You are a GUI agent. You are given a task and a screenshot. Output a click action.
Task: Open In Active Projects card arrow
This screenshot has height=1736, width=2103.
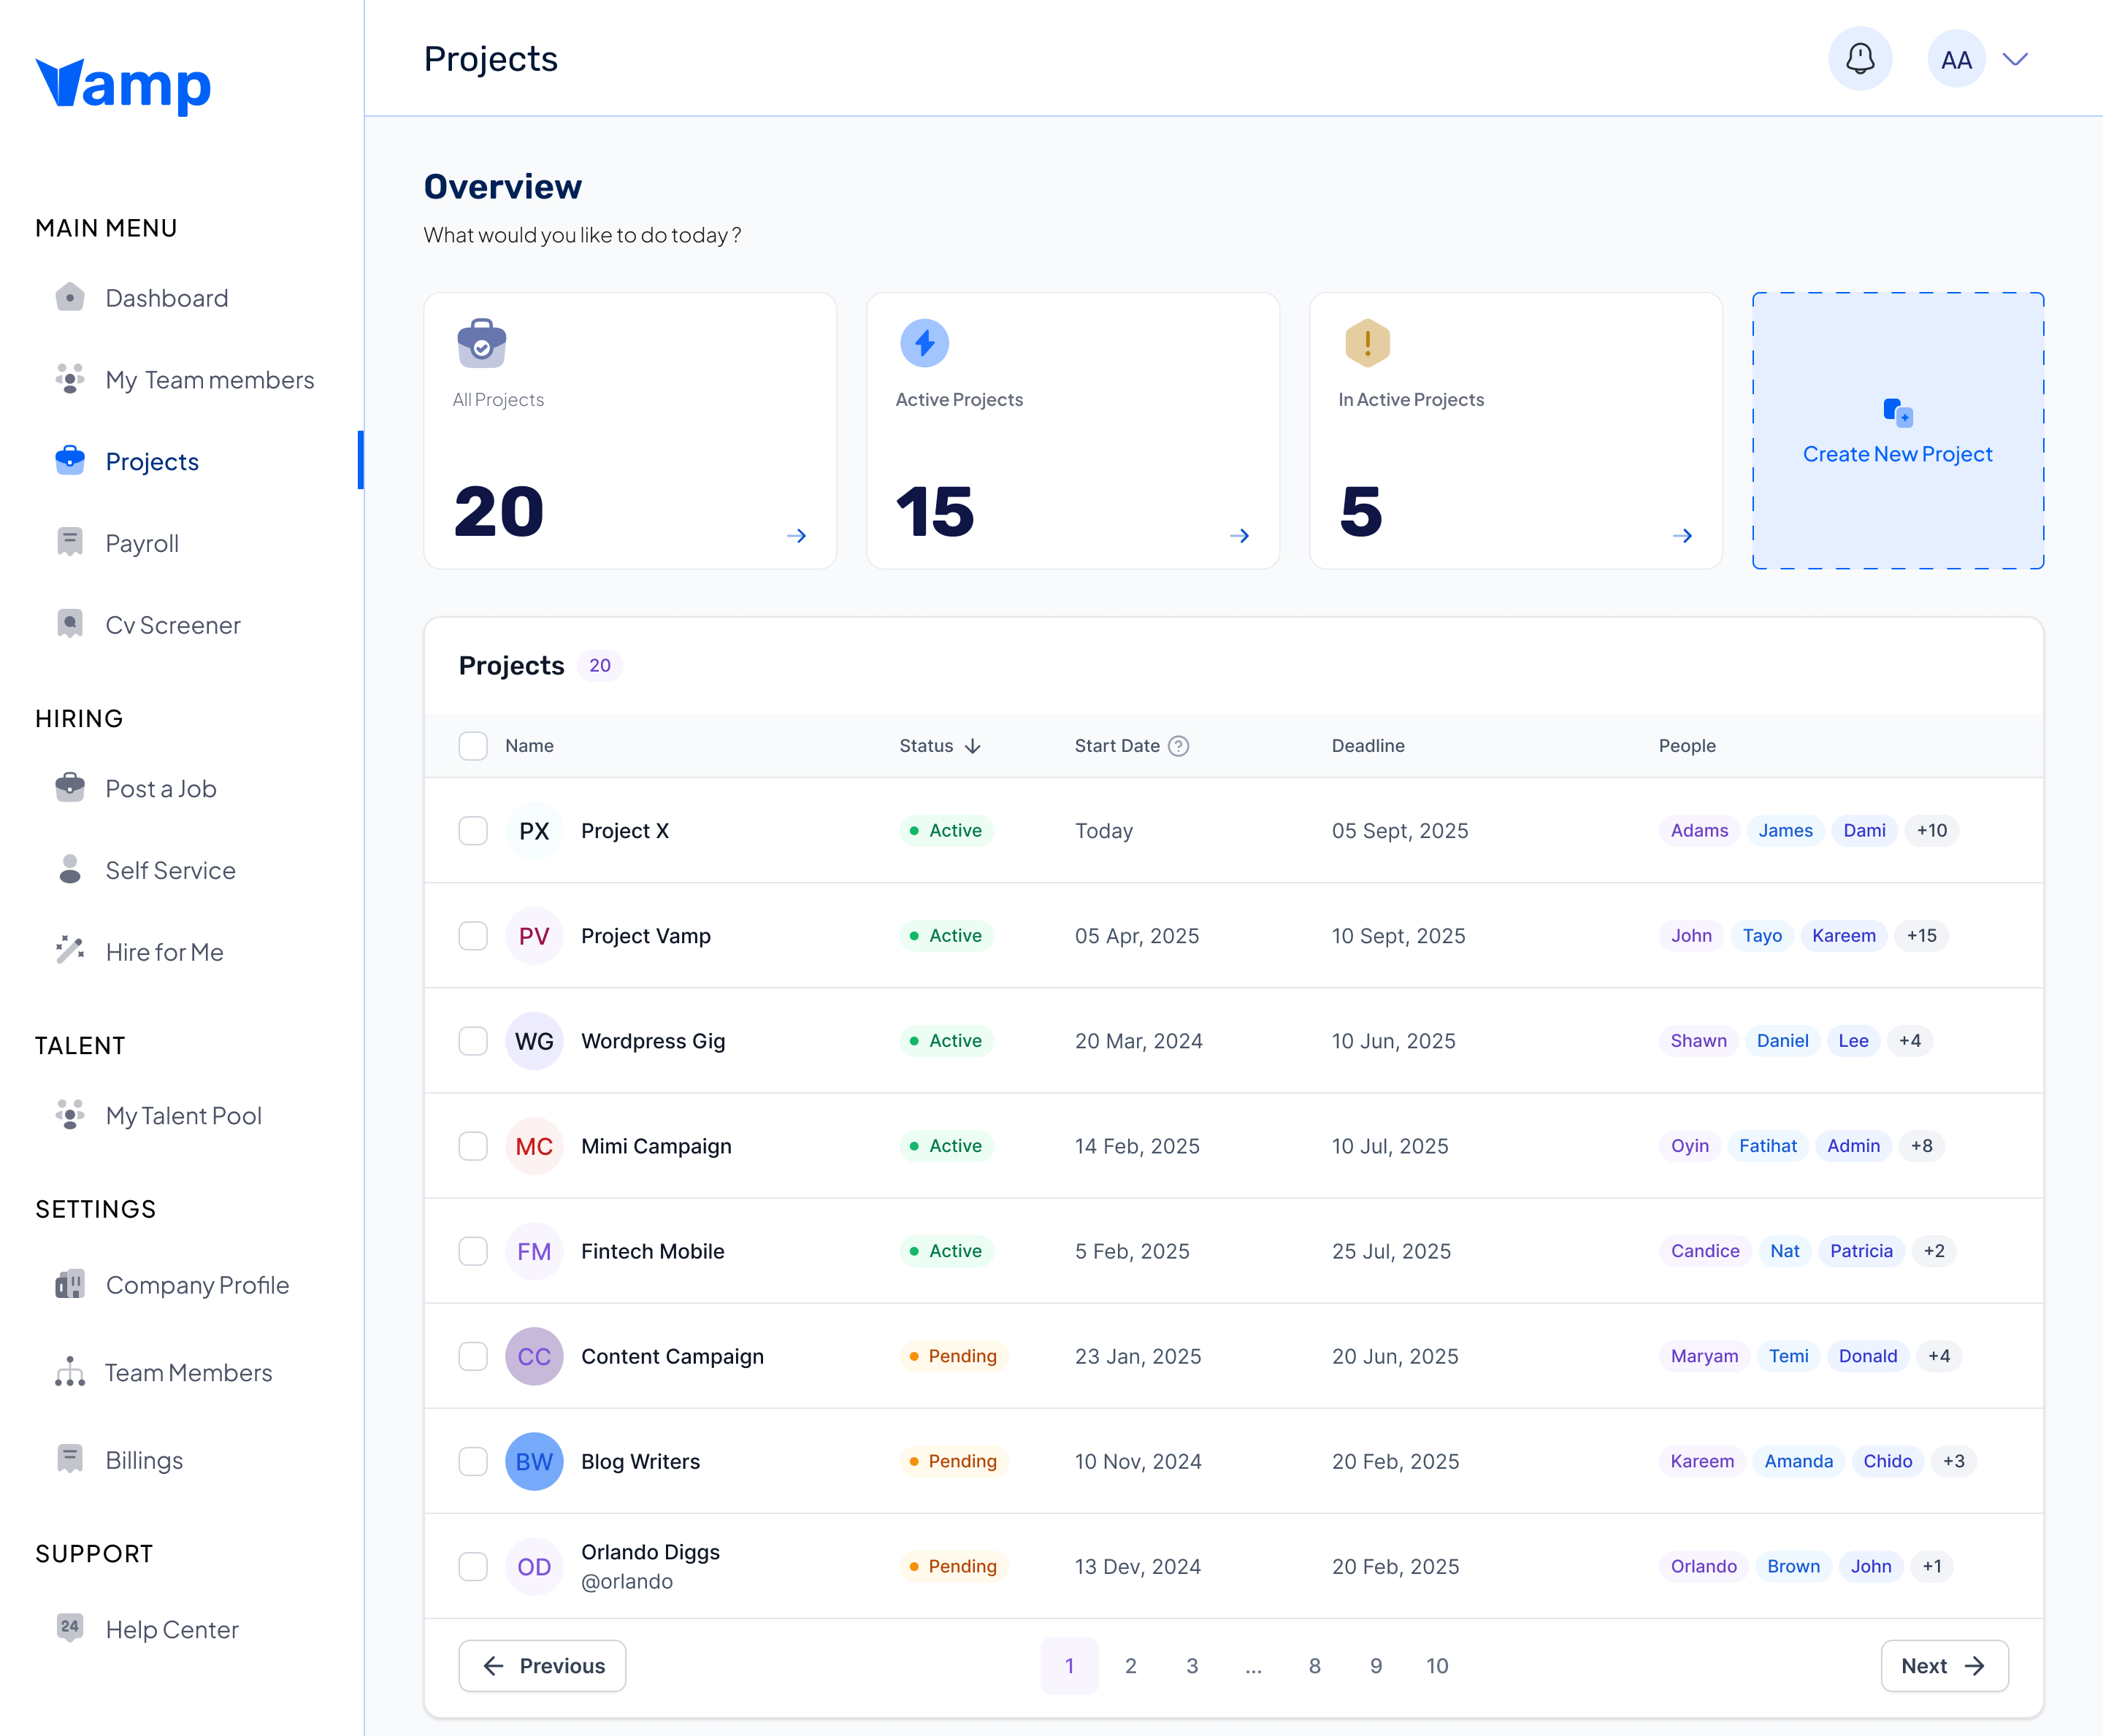tap(1683, 536)
